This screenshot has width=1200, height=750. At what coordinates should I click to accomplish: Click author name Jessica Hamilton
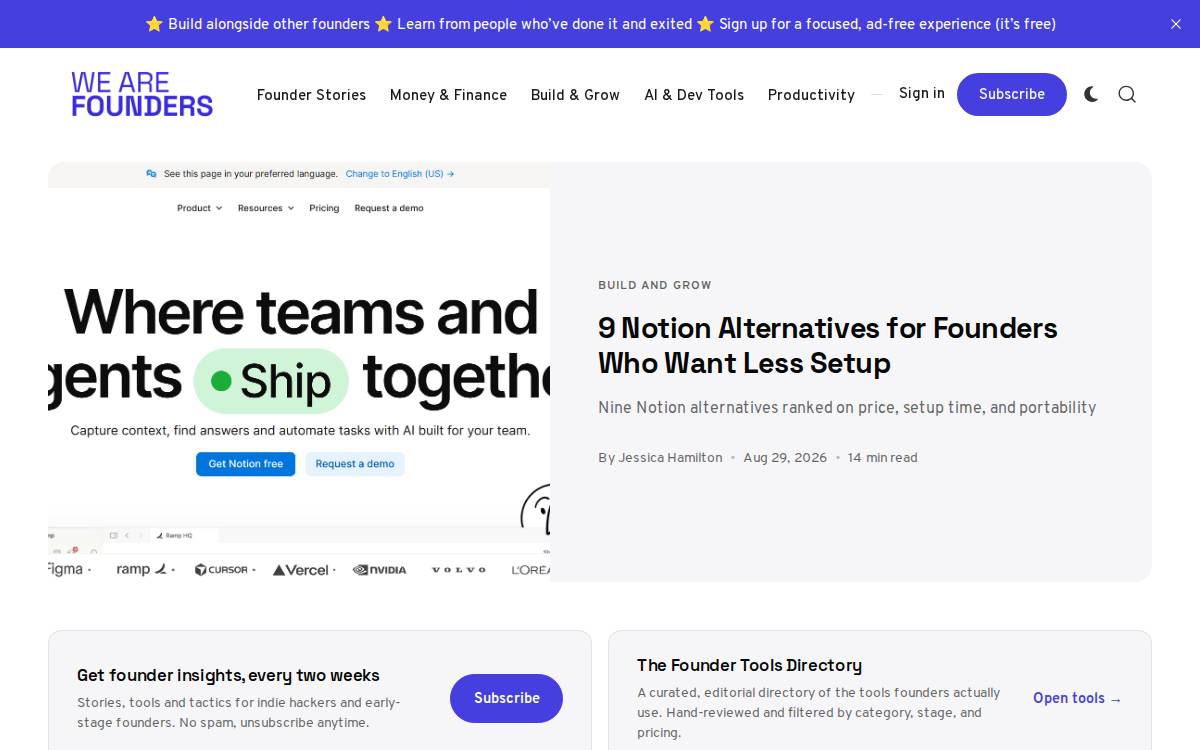click(670, 457)
